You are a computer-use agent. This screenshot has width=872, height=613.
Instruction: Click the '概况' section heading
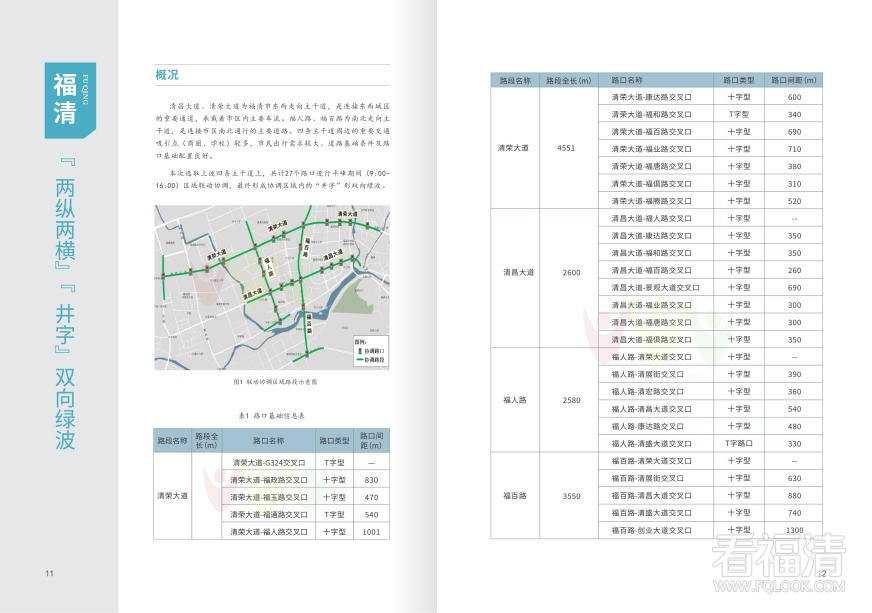click(x=167, y=75)
